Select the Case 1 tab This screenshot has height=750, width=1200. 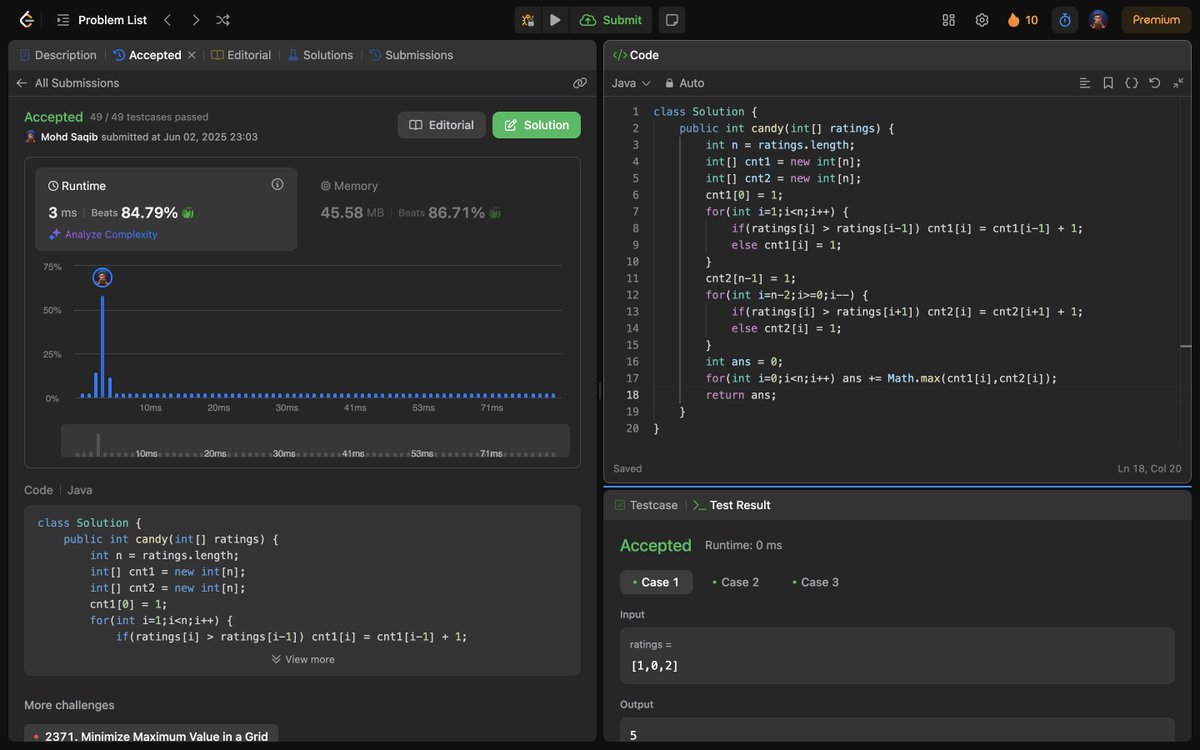(x=656, y=582)
